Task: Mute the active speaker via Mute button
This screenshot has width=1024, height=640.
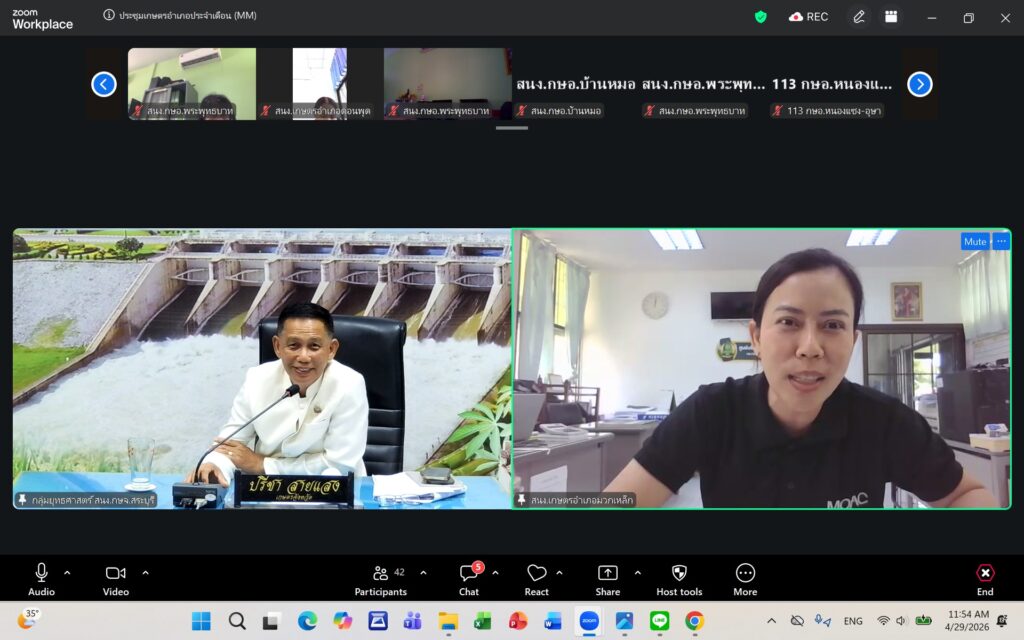Action: 974,241
